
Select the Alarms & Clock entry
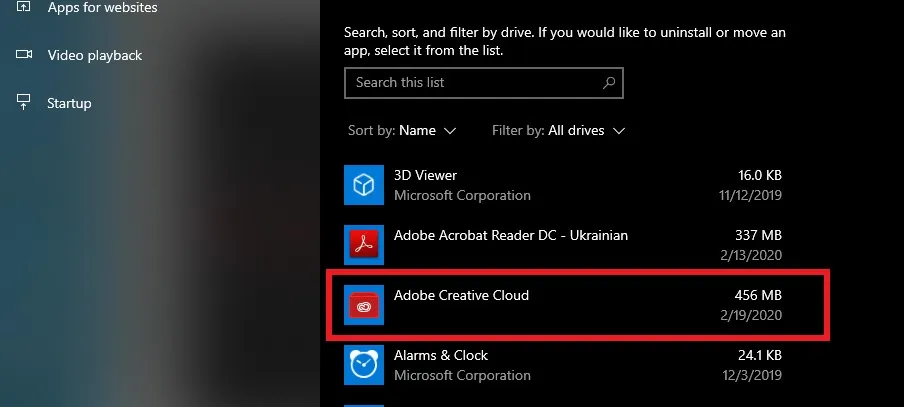coord(563,365)
